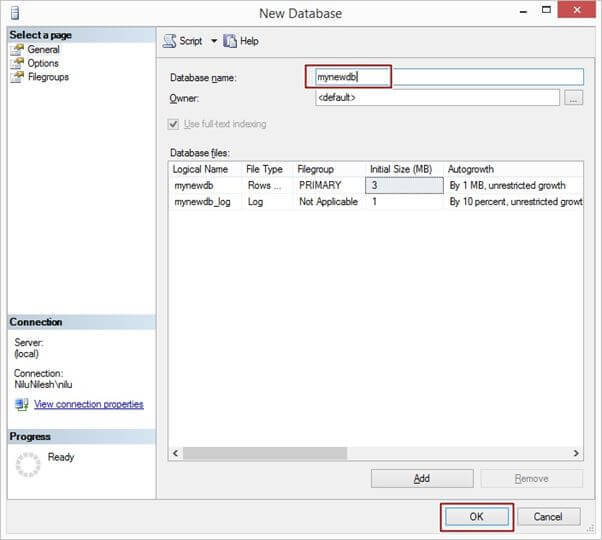
Task: Click 'By 1 MB, unrestricted growth' cell
Action: (x=514, y=185)
